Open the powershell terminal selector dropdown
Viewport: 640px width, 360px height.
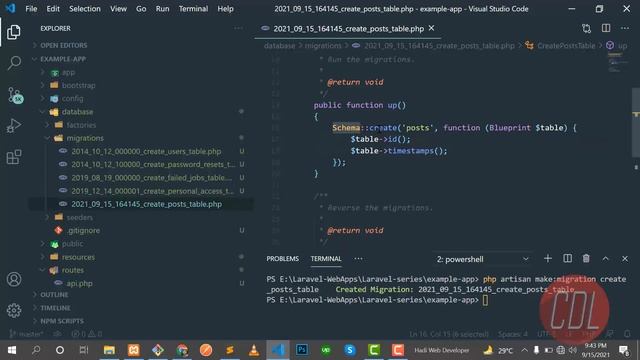point(482,259)
